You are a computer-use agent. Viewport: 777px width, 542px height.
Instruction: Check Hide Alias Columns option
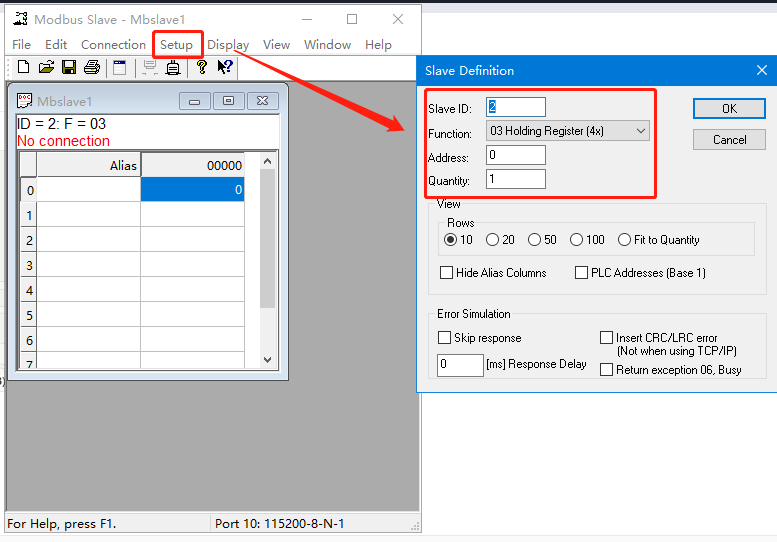tap(447, 272)
